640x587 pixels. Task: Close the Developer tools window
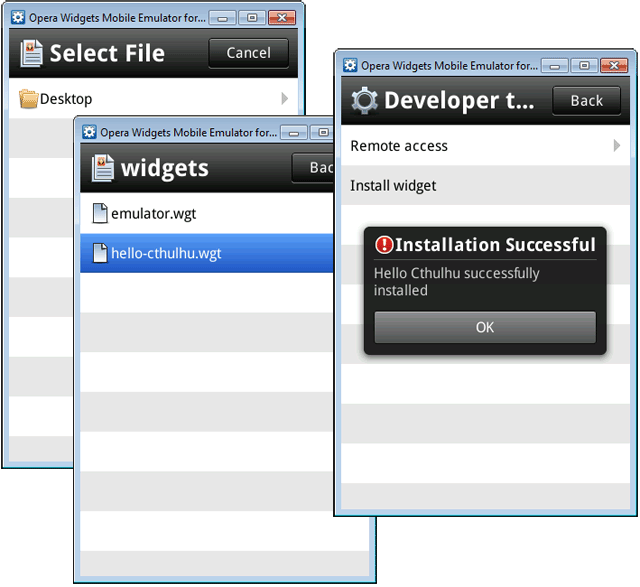[614, 65]
